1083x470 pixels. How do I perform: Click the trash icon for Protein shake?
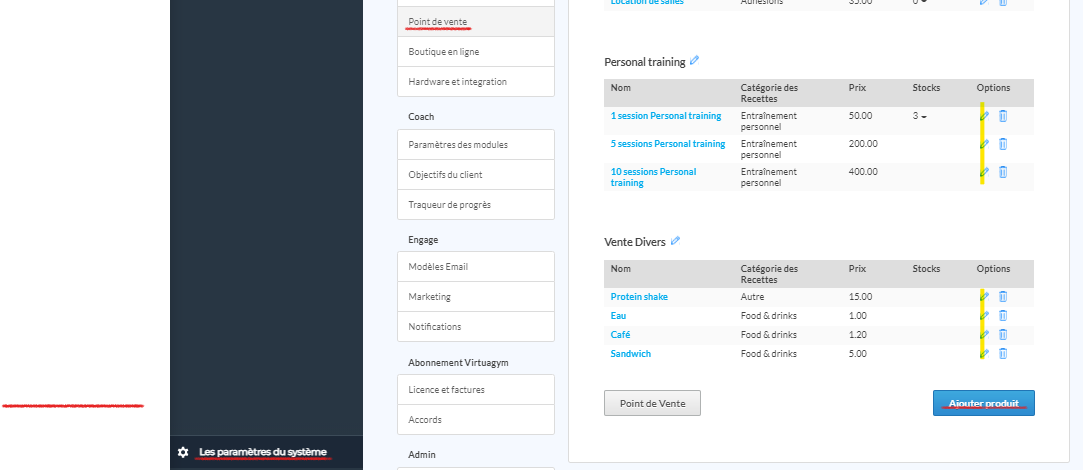coord(1003,297)
